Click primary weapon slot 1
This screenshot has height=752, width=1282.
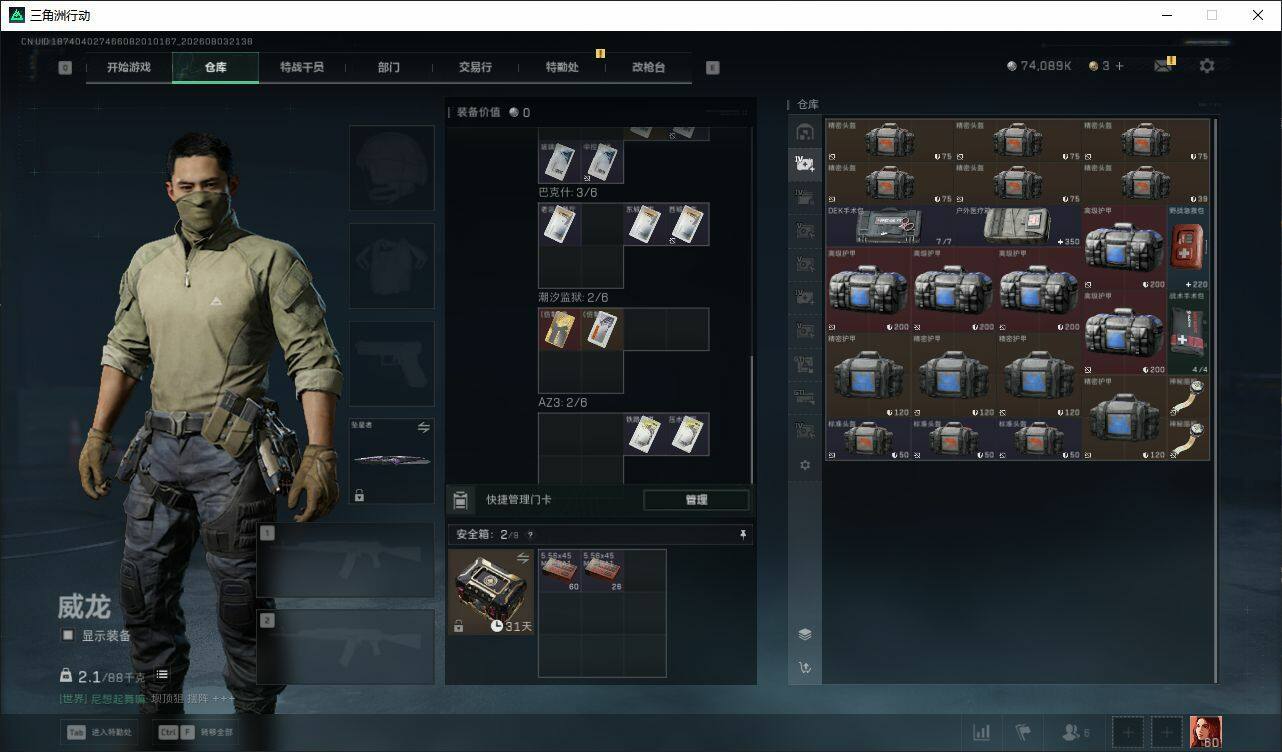[346, 560]
